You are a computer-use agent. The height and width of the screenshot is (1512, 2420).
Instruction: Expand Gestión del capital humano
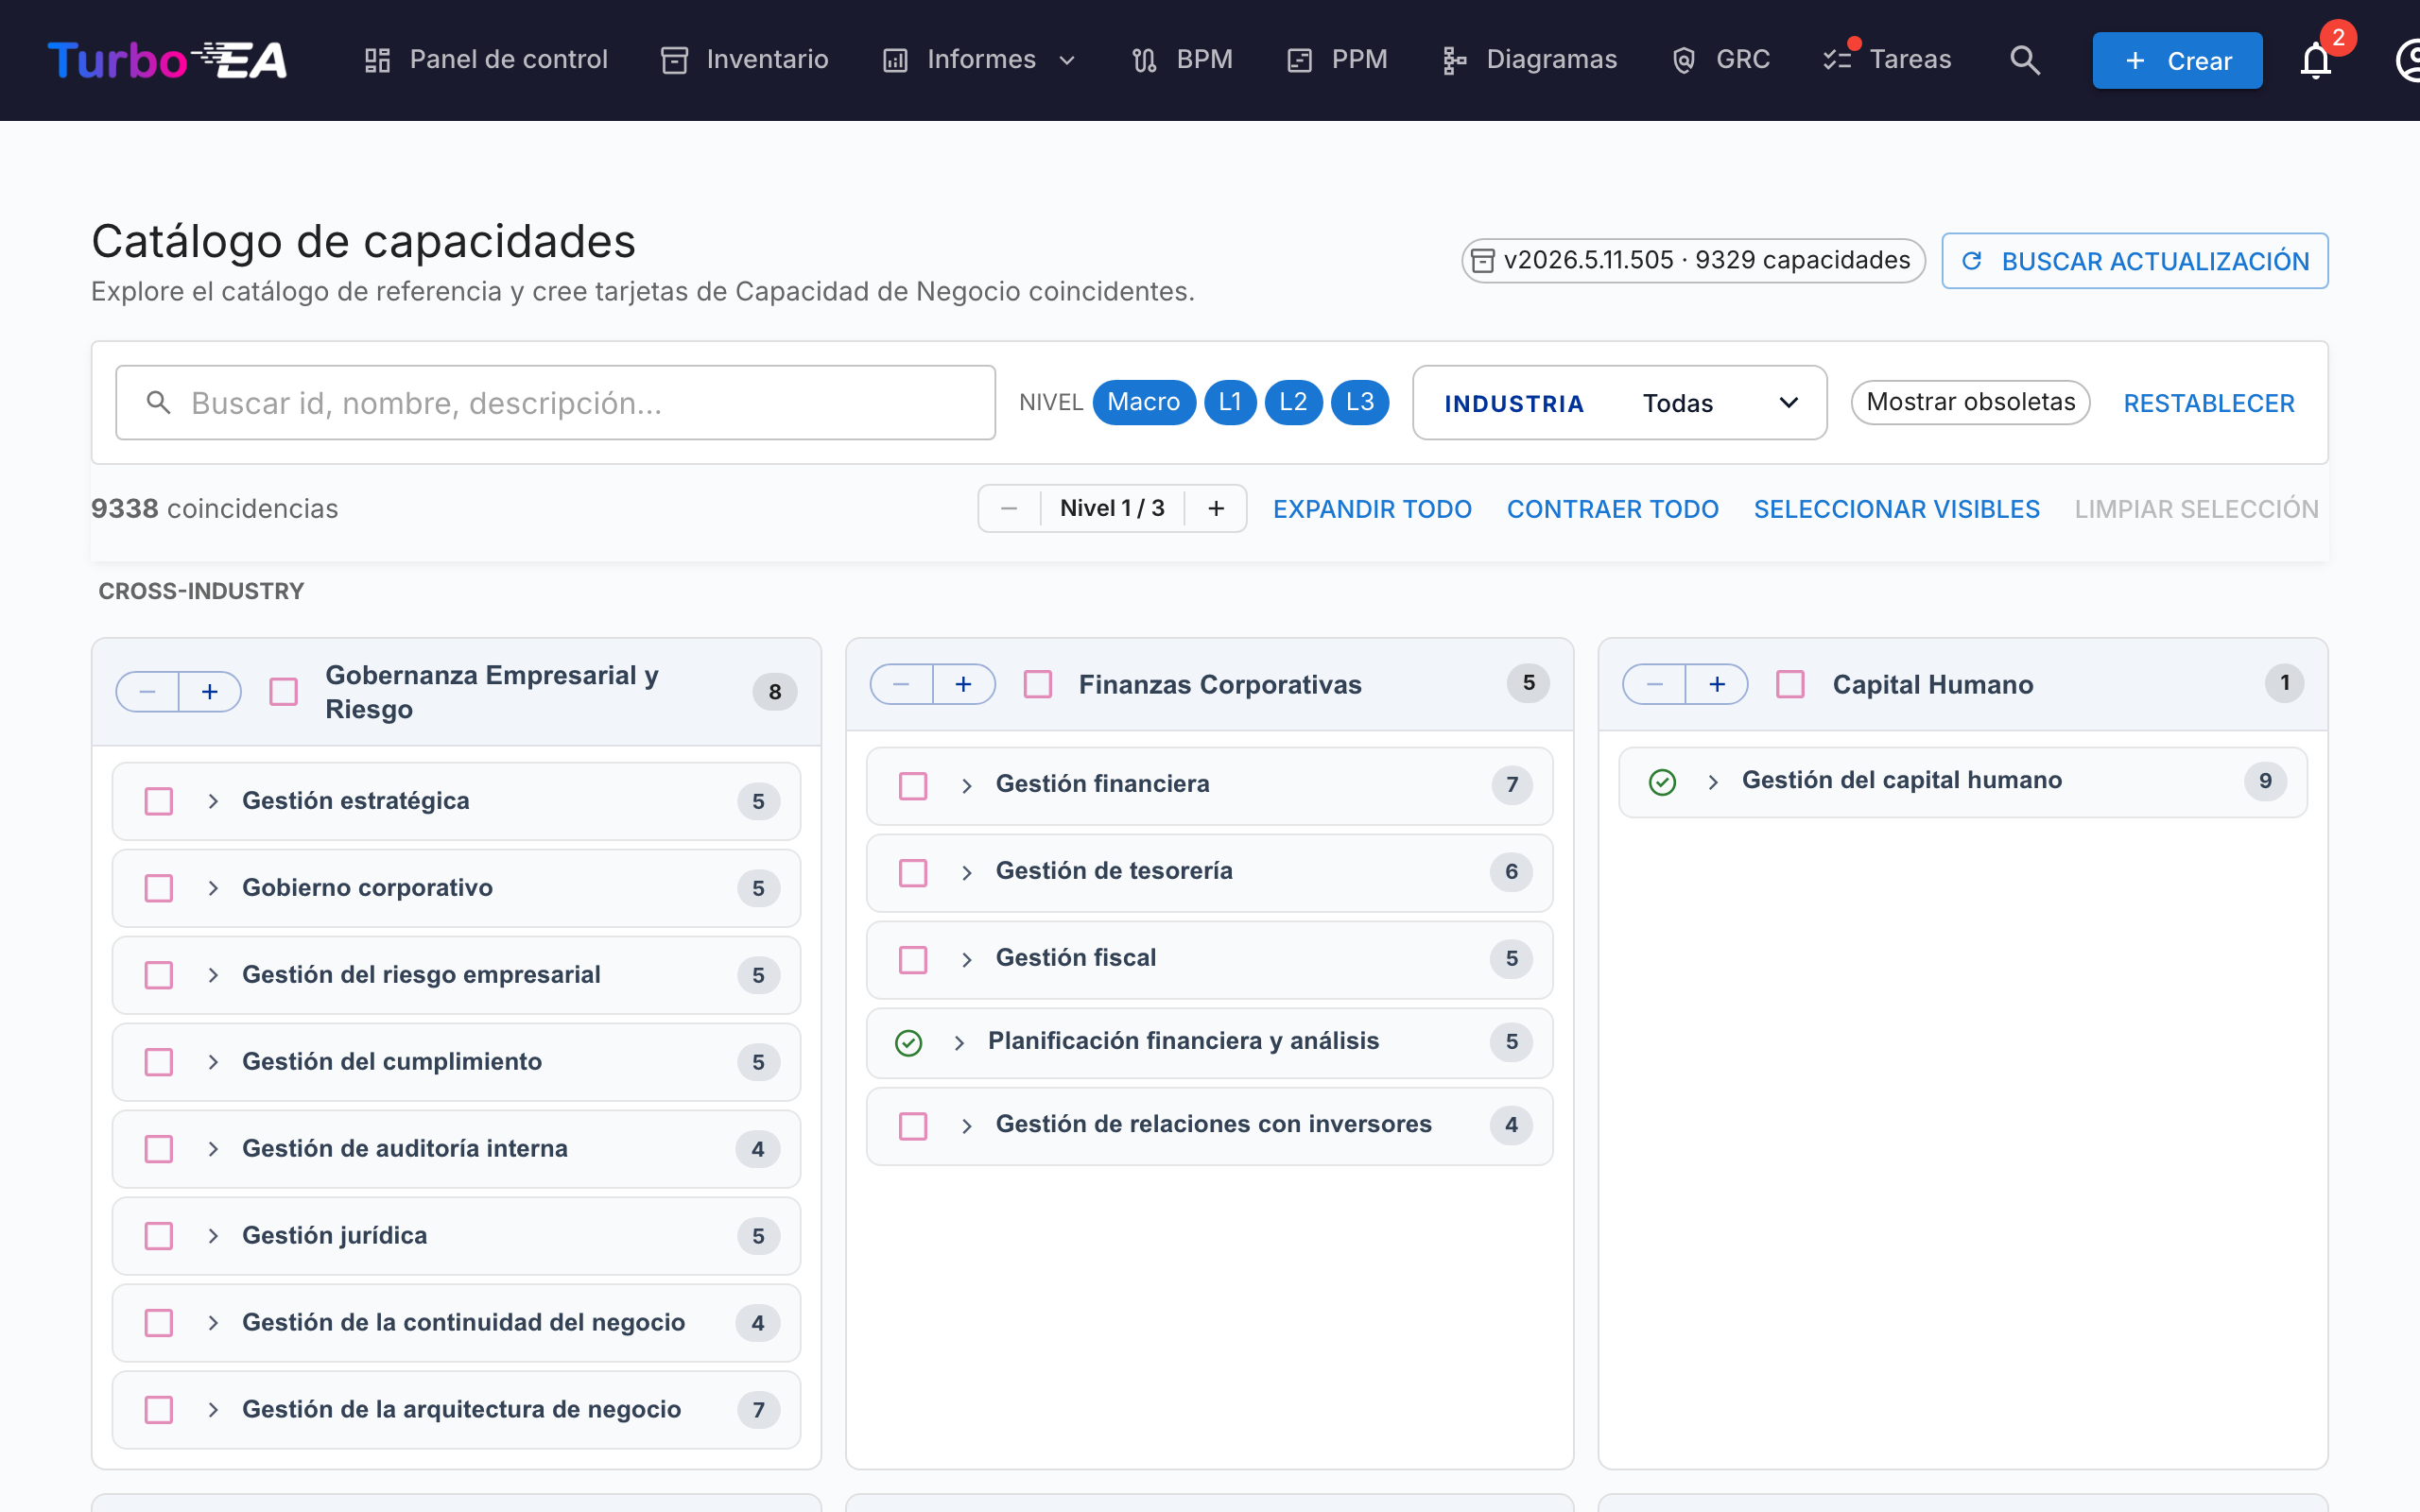1713,782
